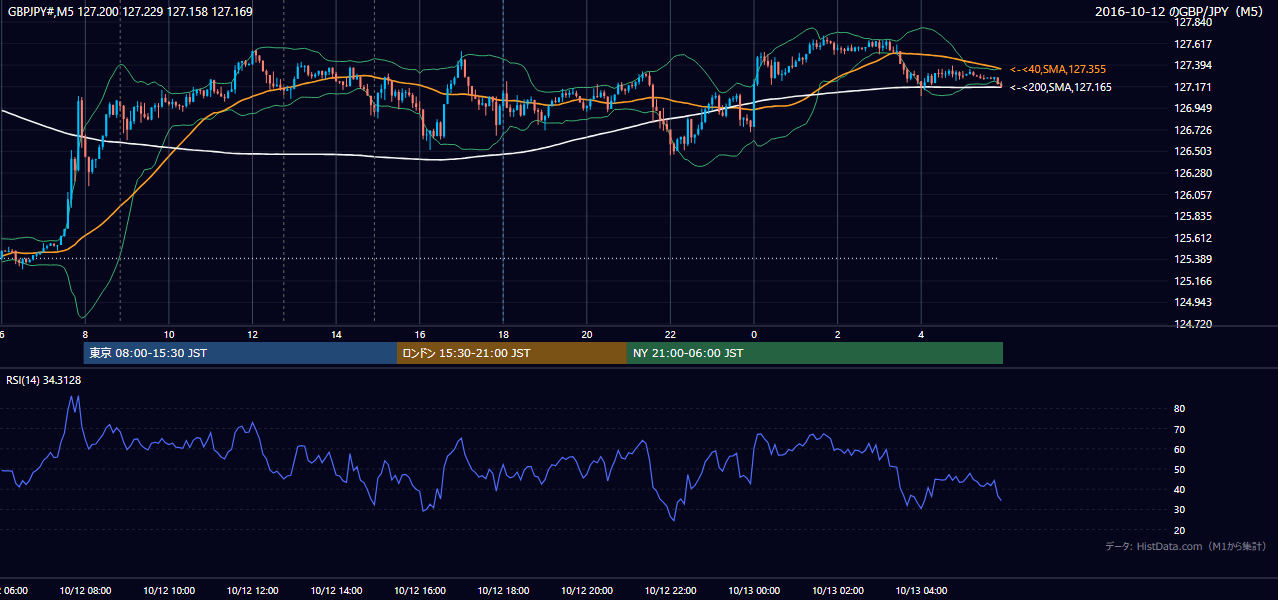1278x600 pixels.
Task: Click the 10/12 12:00 time axis label
Action: [x=252, y=590]
